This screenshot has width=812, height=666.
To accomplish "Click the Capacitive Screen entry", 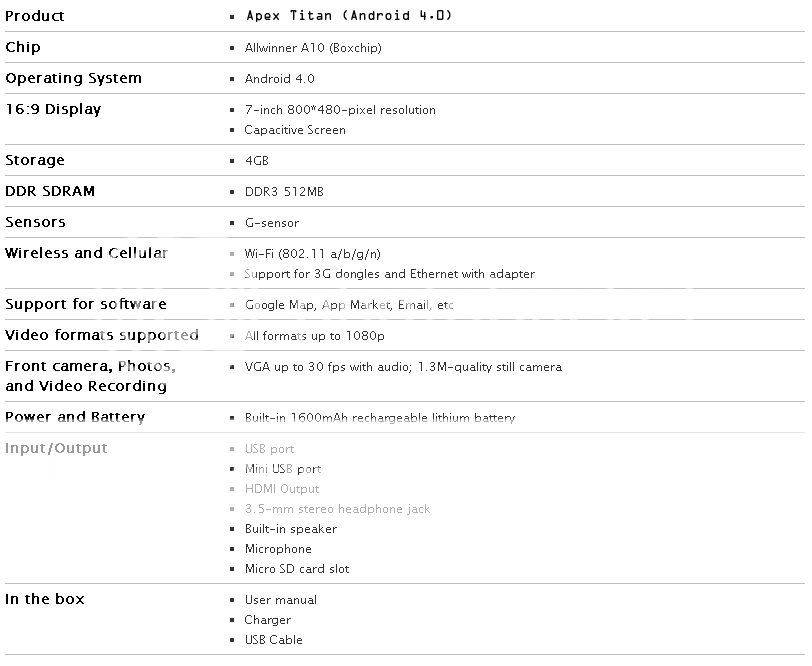I will [295, 130].
